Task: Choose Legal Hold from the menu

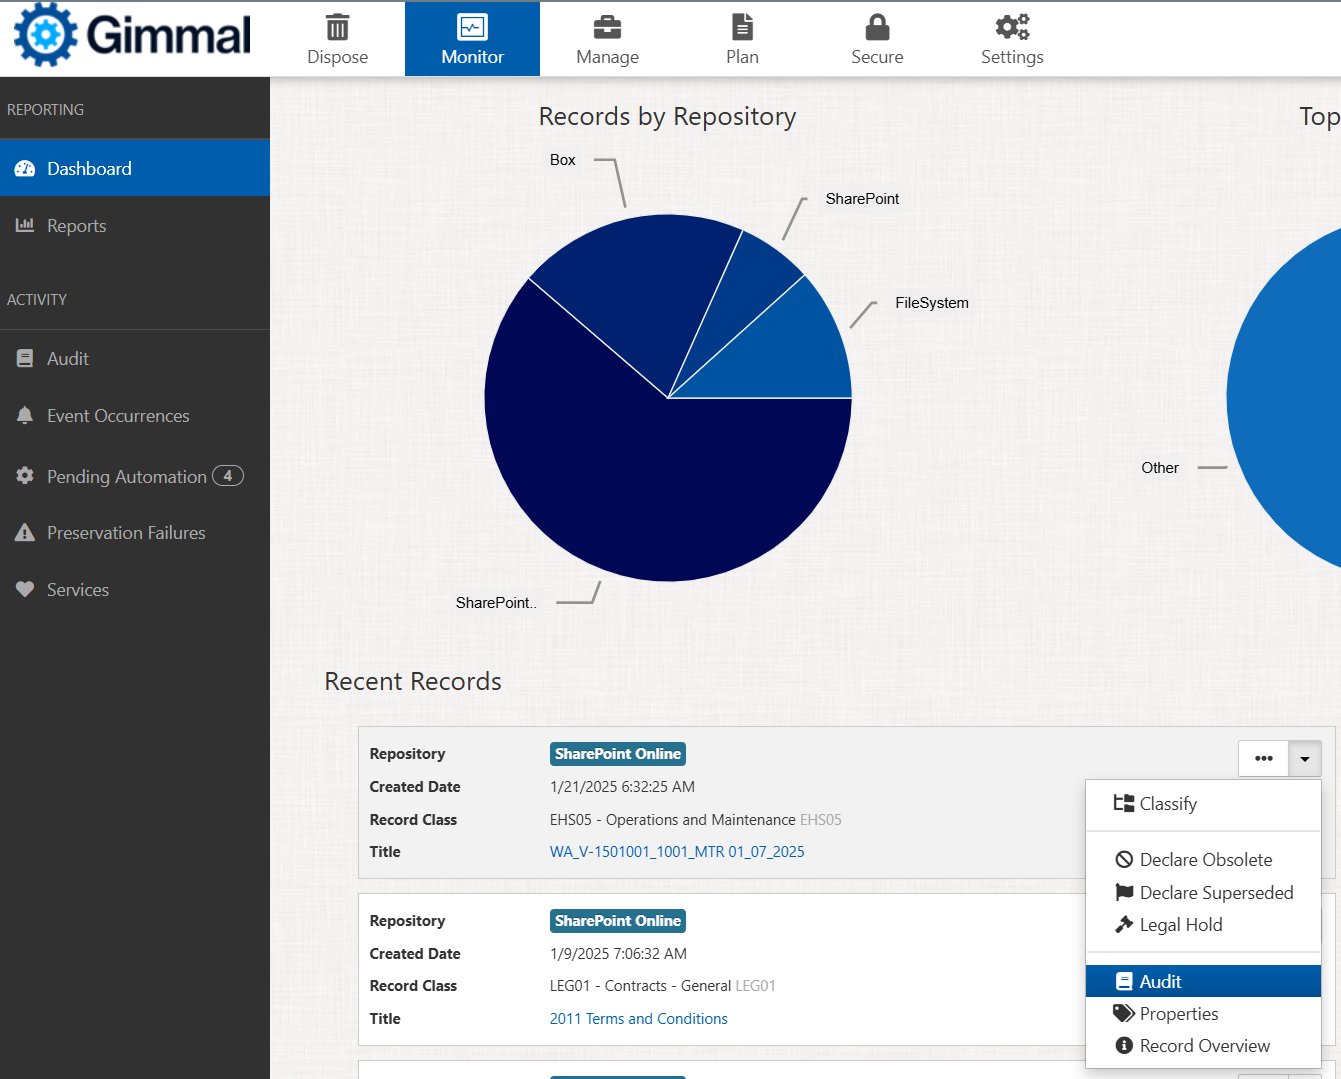Action: click(1180, 925)
